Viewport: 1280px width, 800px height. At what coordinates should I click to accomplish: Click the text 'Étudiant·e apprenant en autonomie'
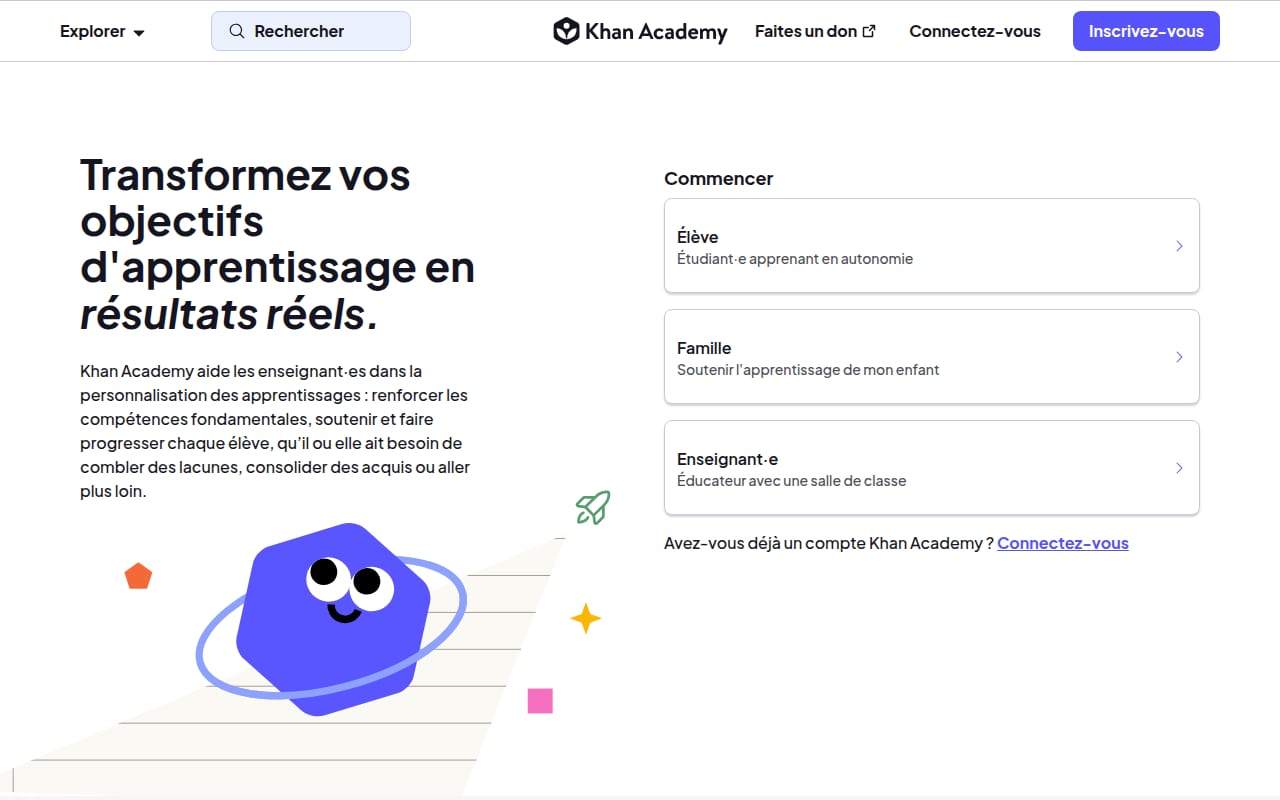(x=795, y=259)
